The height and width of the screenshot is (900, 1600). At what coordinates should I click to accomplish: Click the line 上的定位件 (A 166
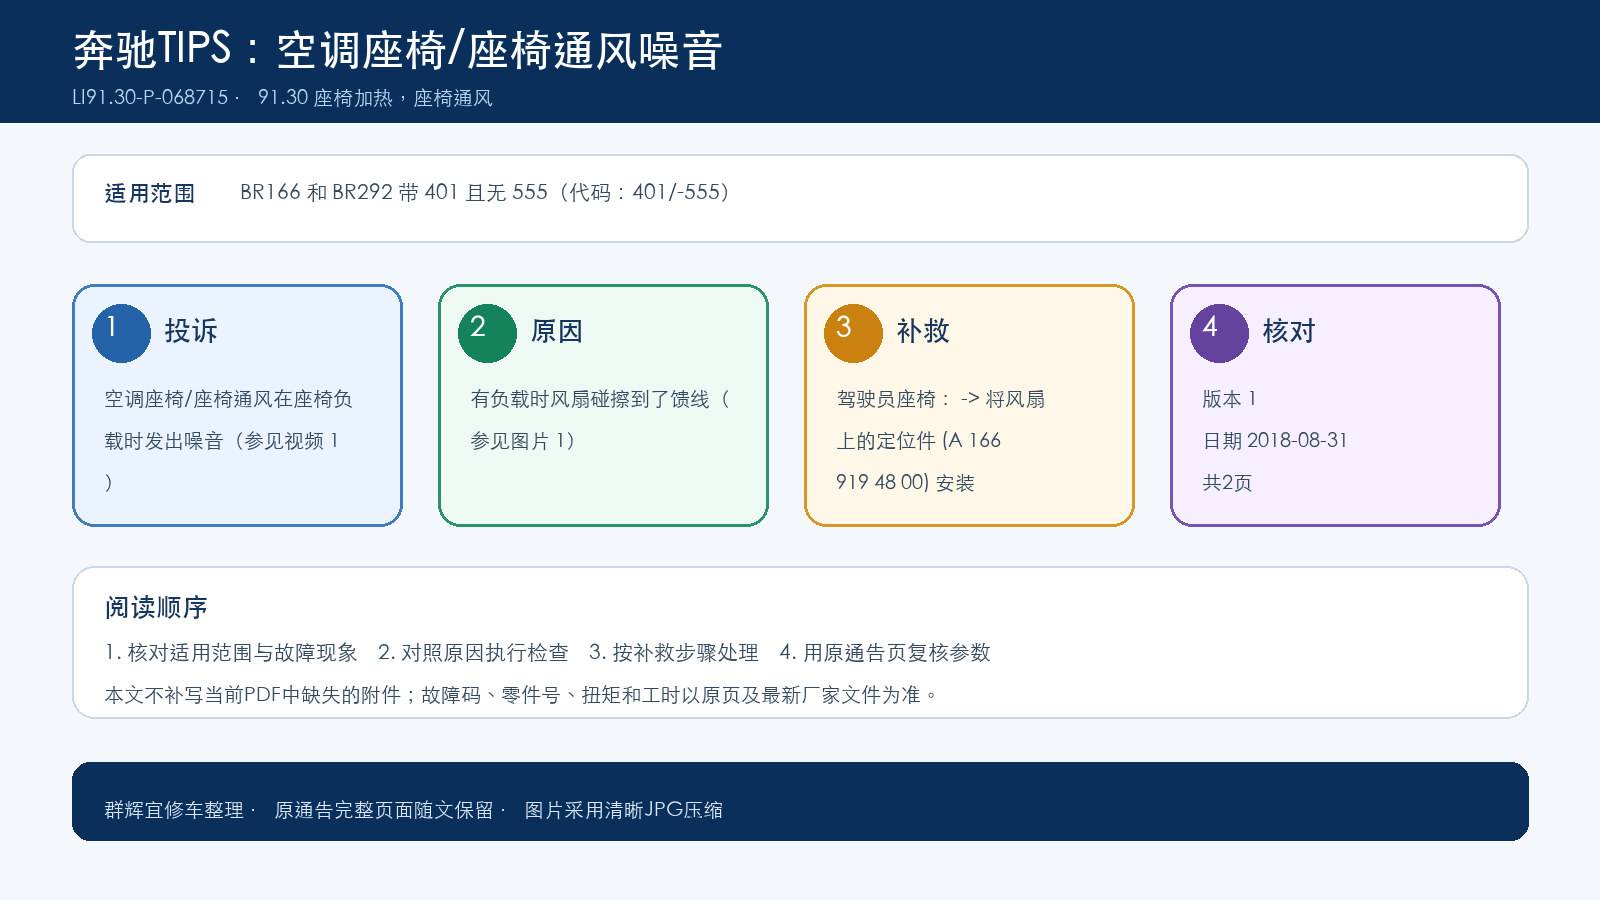click(x=919, y=441)
